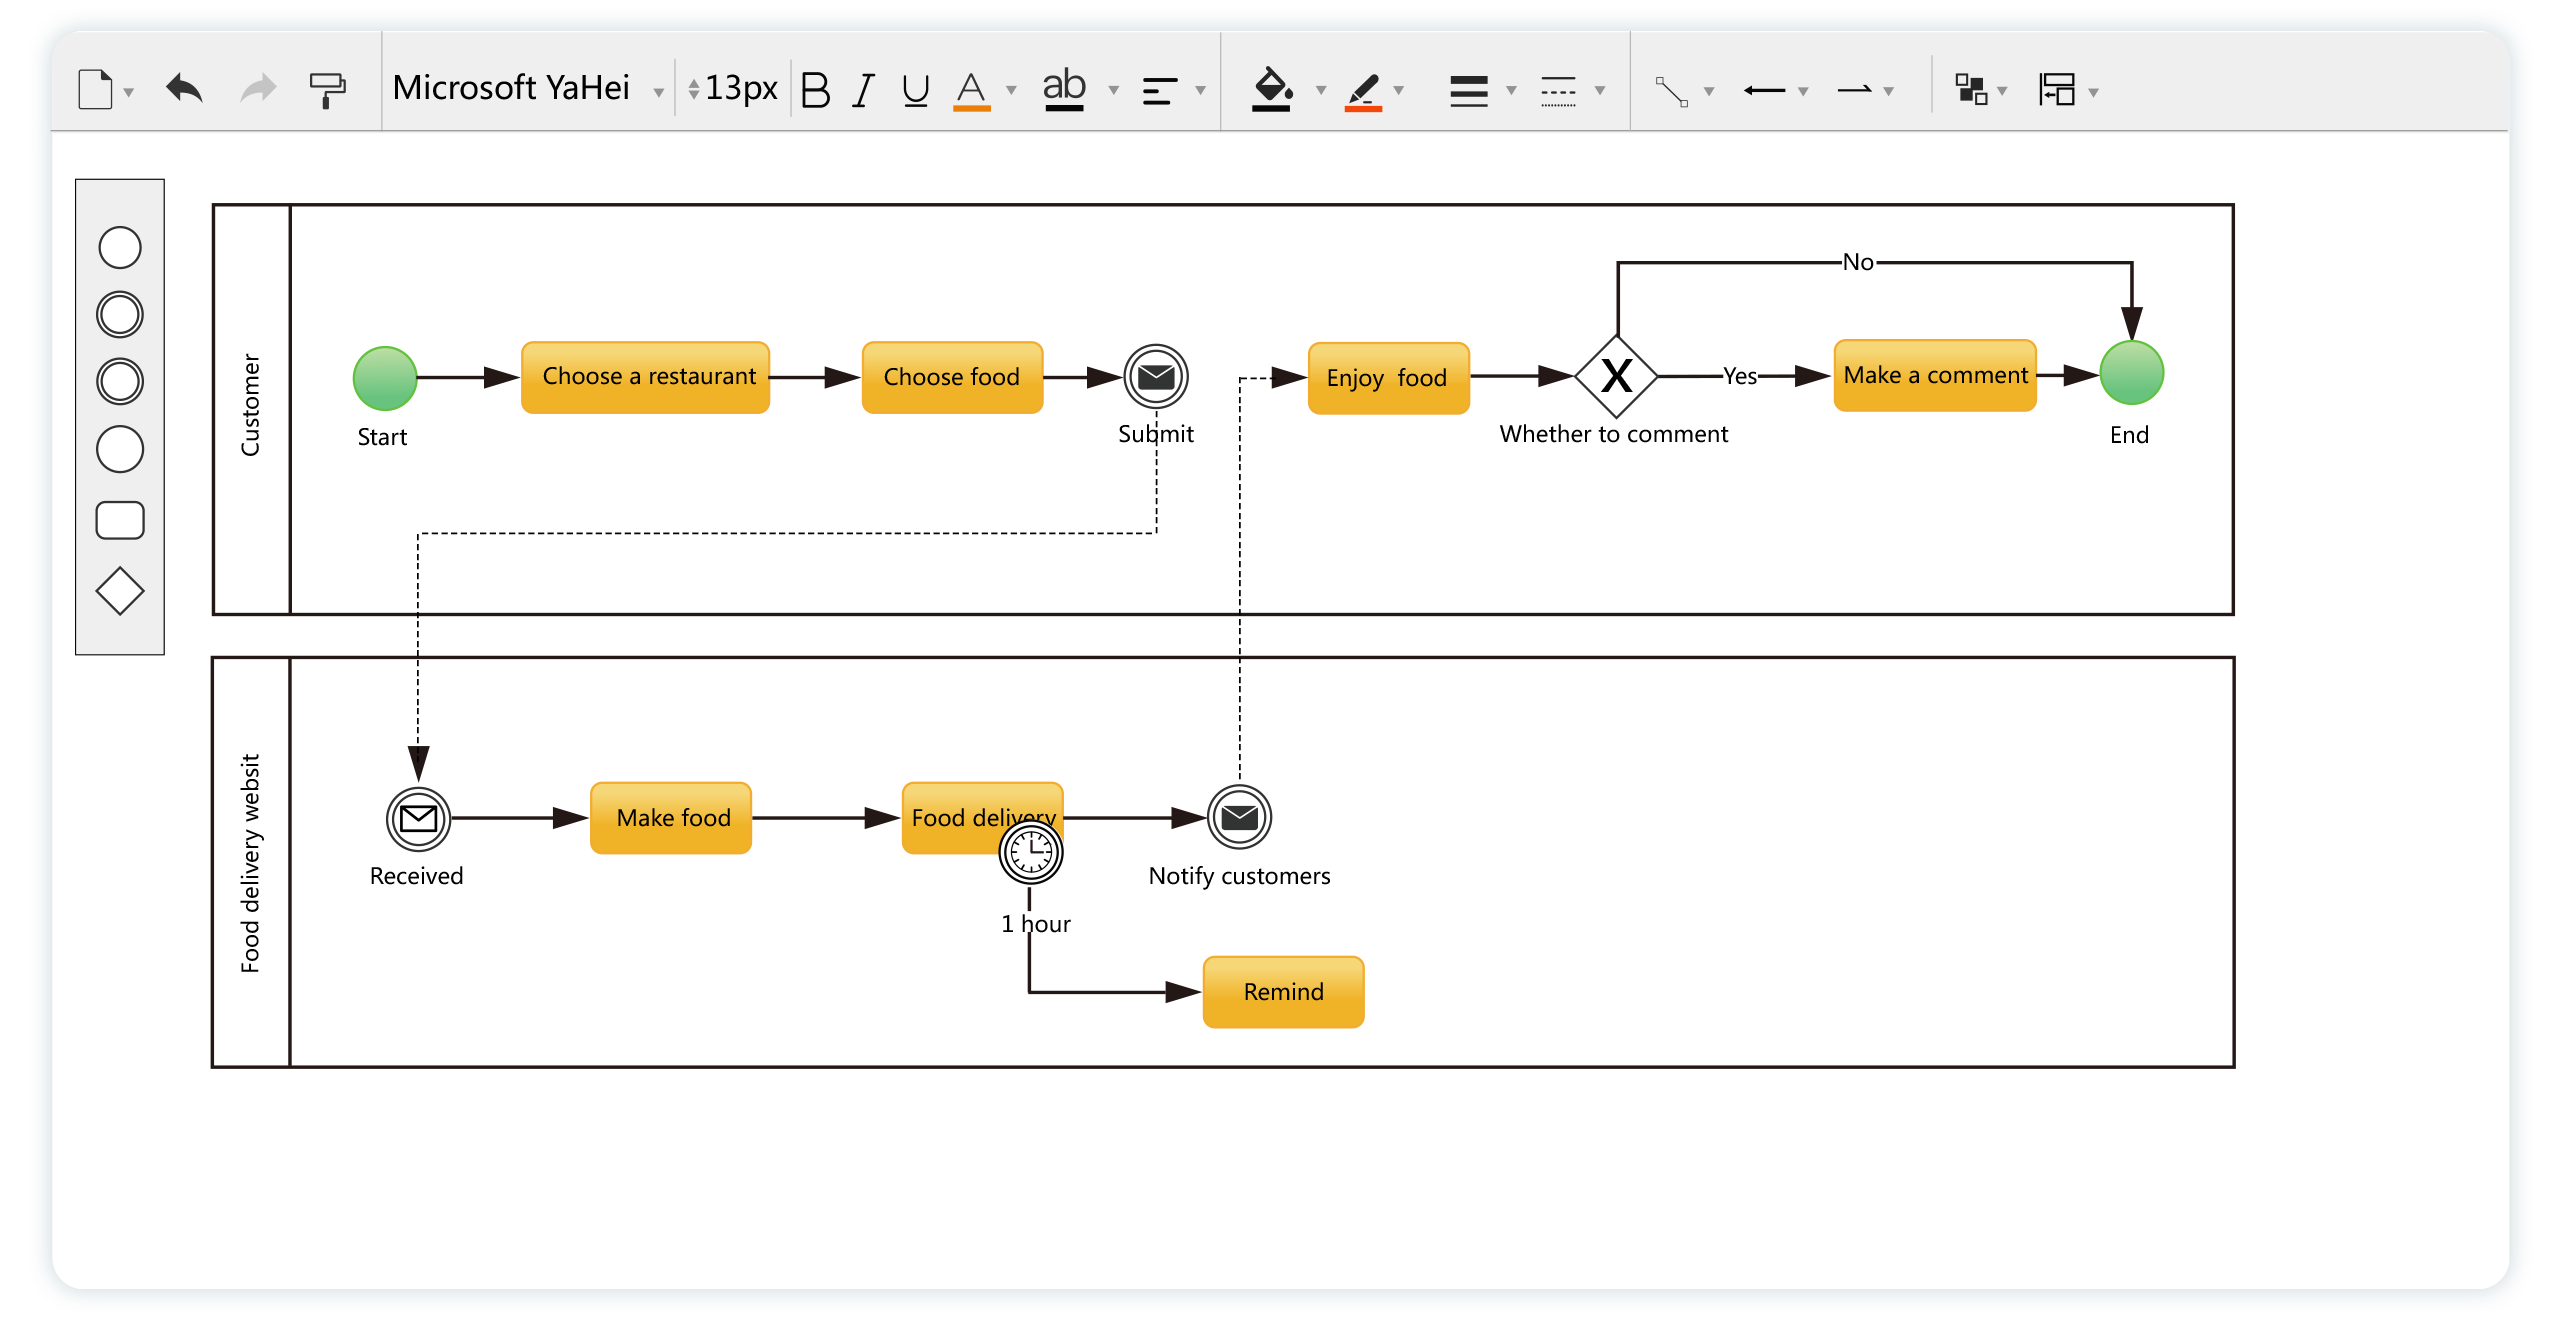The height and width of the screenshot is (1322, 2560).
Task: Toggle underline formatting
Action: click(915, 90)
